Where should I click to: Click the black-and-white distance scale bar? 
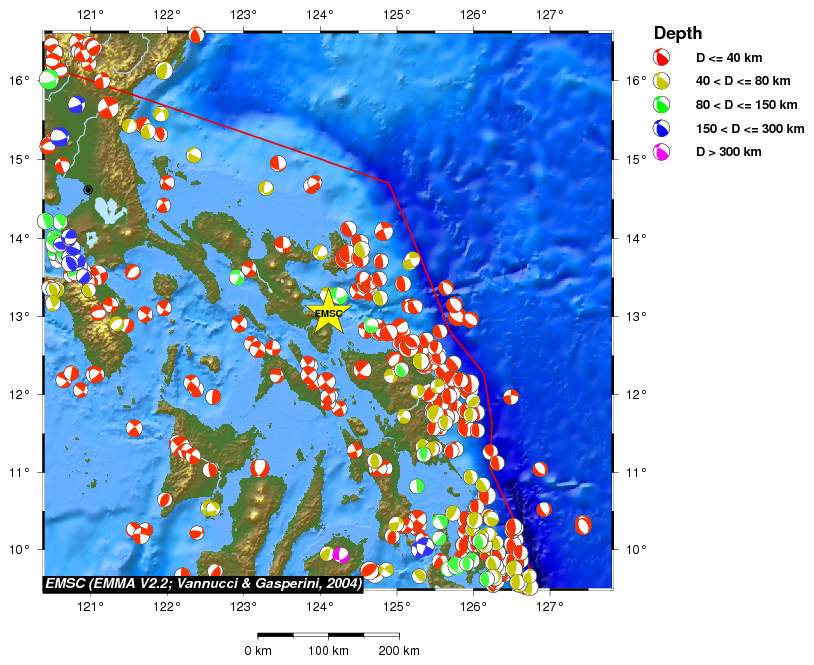[328, 634]
